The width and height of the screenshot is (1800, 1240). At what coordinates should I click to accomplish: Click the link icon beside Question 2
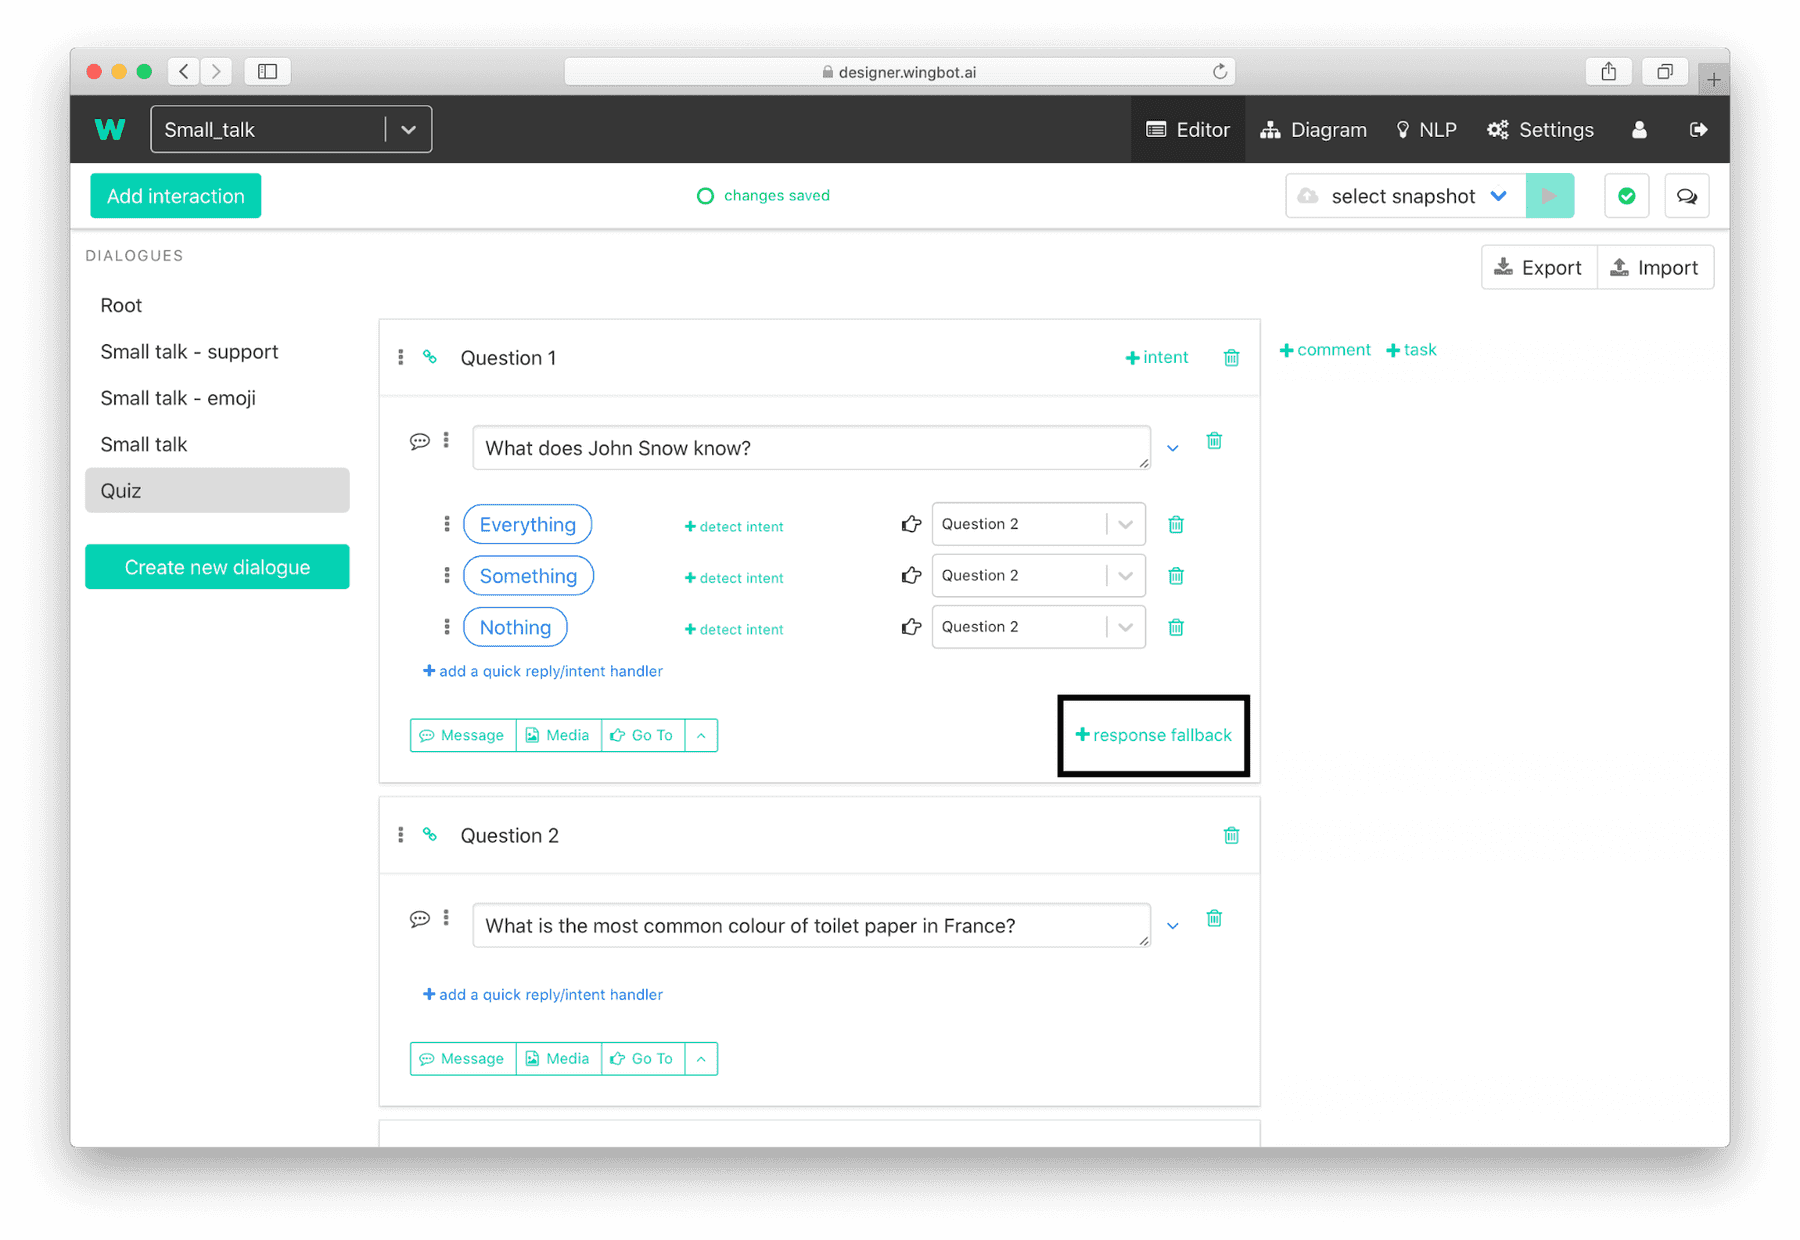430,835
